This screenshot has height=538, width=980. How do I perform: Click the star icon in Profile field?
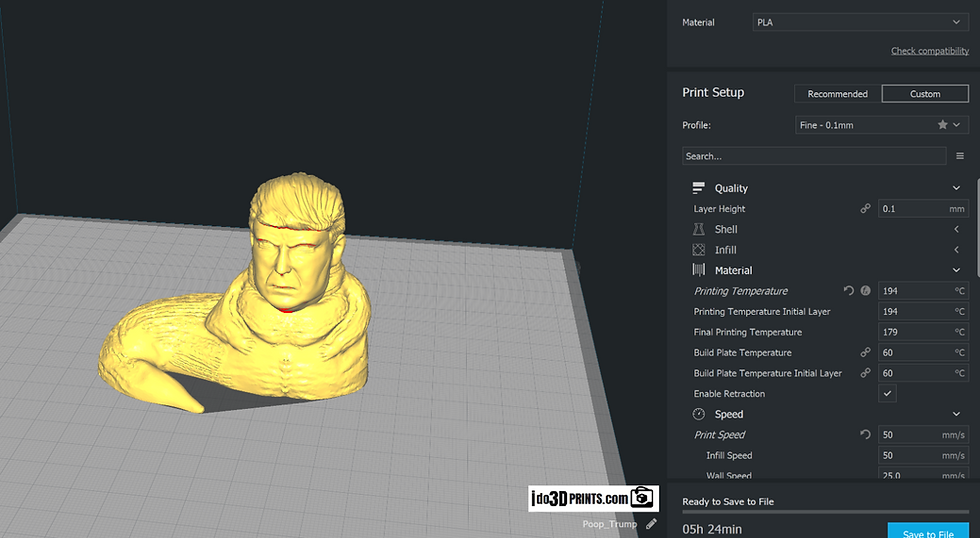click(942, 125)
